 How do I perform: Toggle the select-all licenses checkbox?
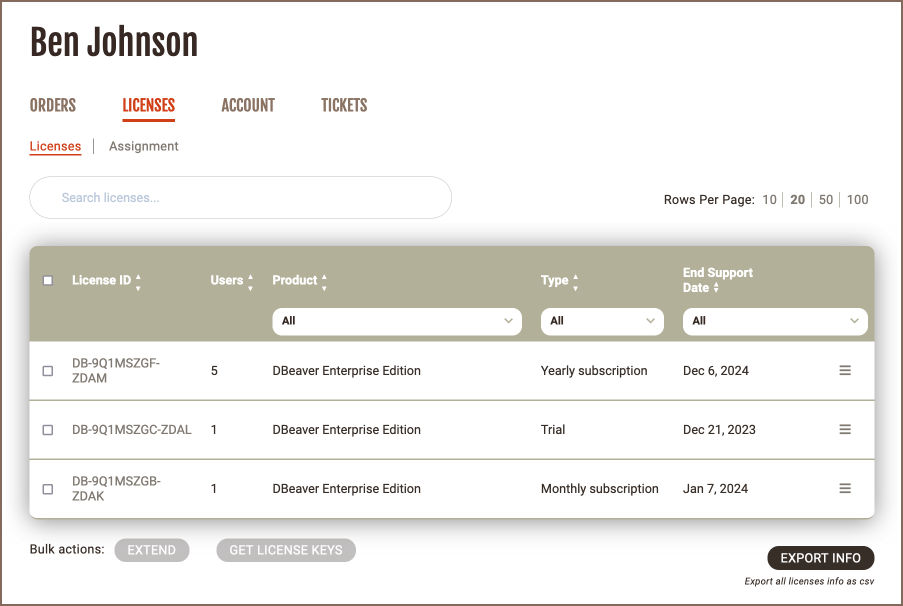point(48,281)
